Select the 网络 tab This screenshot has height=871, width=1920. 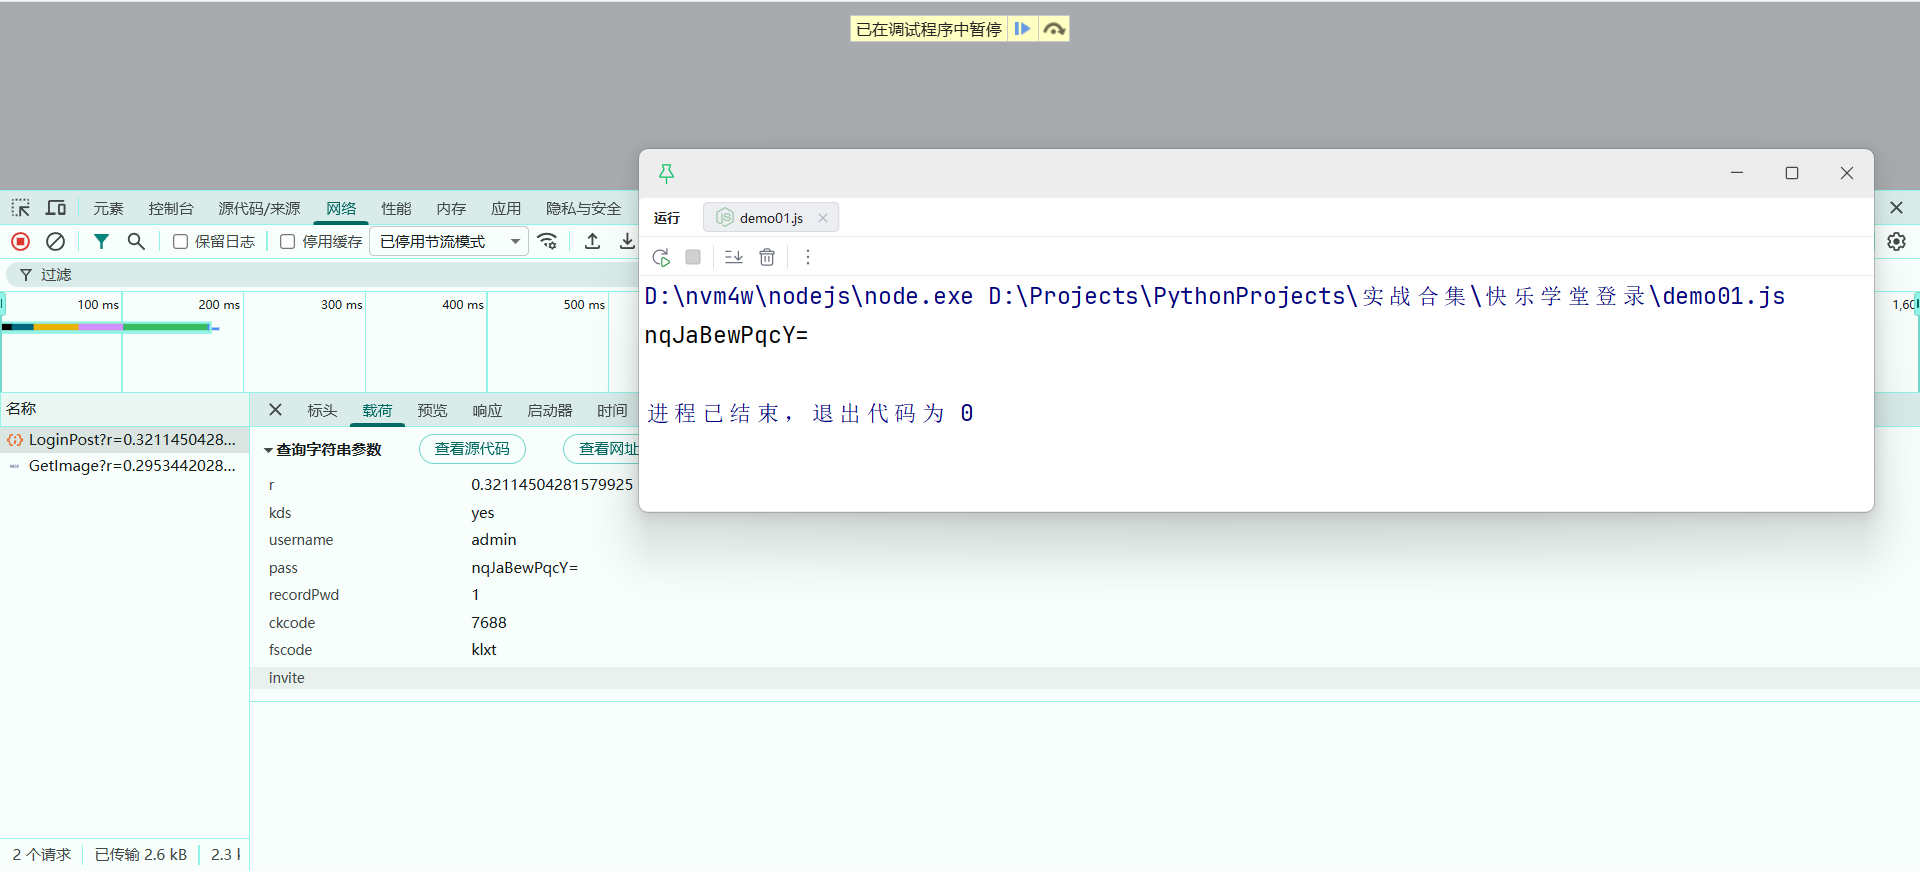pyautogui.click(x=341, y=208)
